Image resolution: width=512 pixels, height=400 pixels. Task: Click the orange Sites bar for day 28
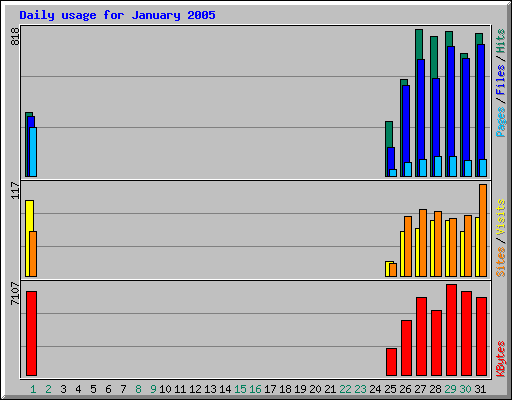click(438, 244)
